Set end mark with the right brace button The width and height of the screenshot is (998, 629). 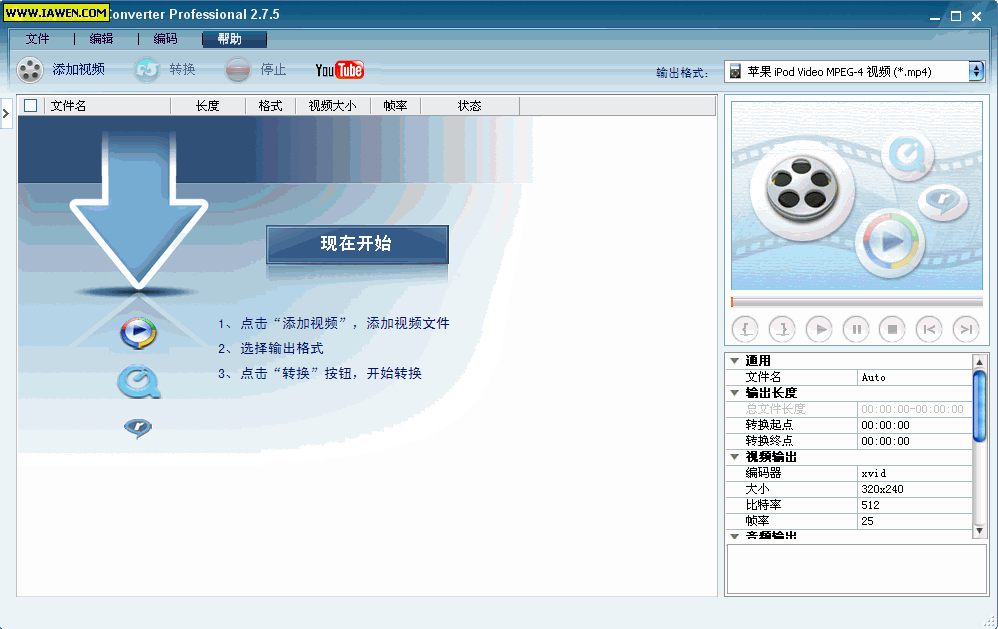(782, 328)
